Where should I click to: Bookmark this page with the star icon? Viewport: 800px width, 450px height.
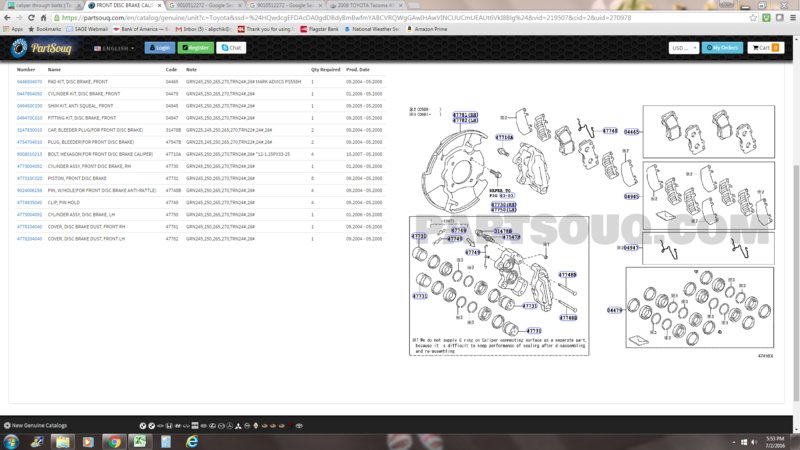click(x=753, y=17)
